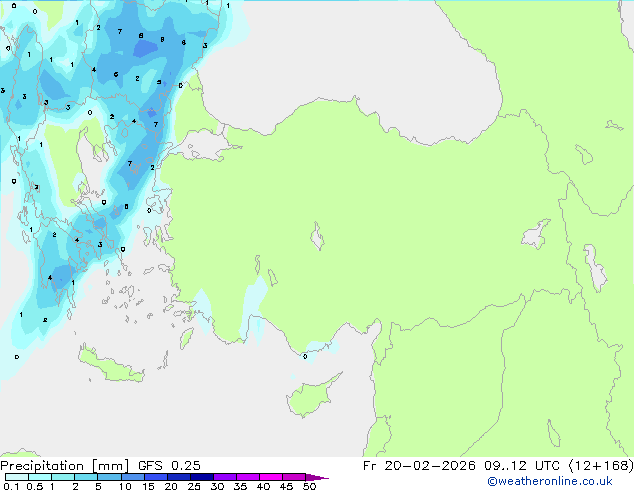The width and height of the screenshot is (634, 490).
Task: Click the island of Crete on the map
Action: [111, 366]
